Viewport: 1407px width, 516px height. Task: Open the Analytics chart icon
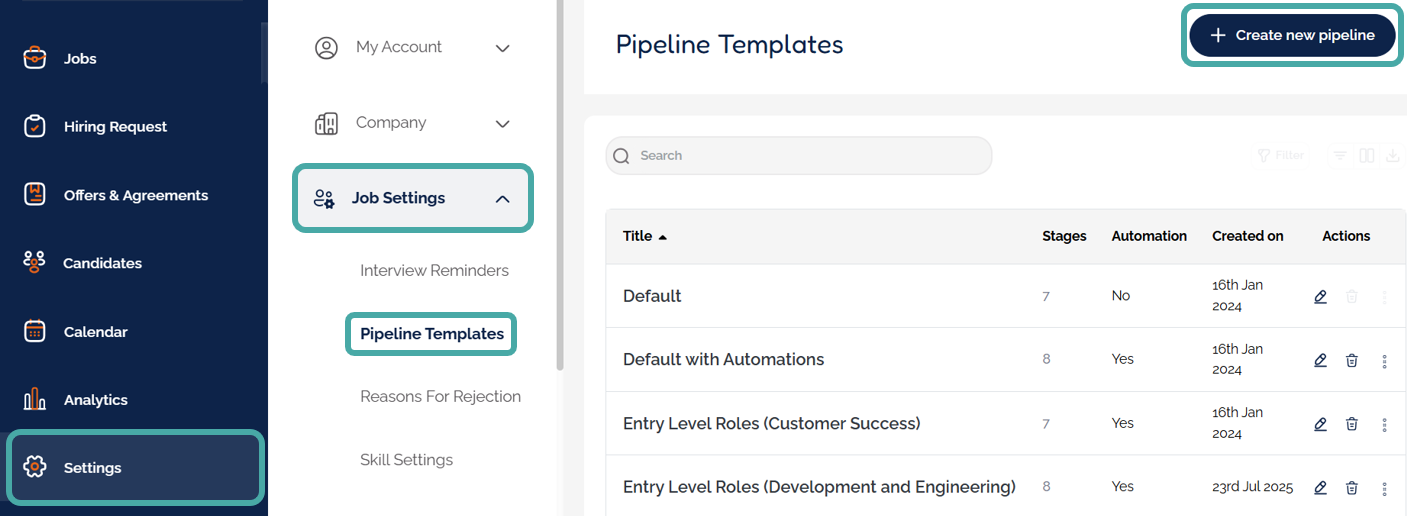[35, 399]
